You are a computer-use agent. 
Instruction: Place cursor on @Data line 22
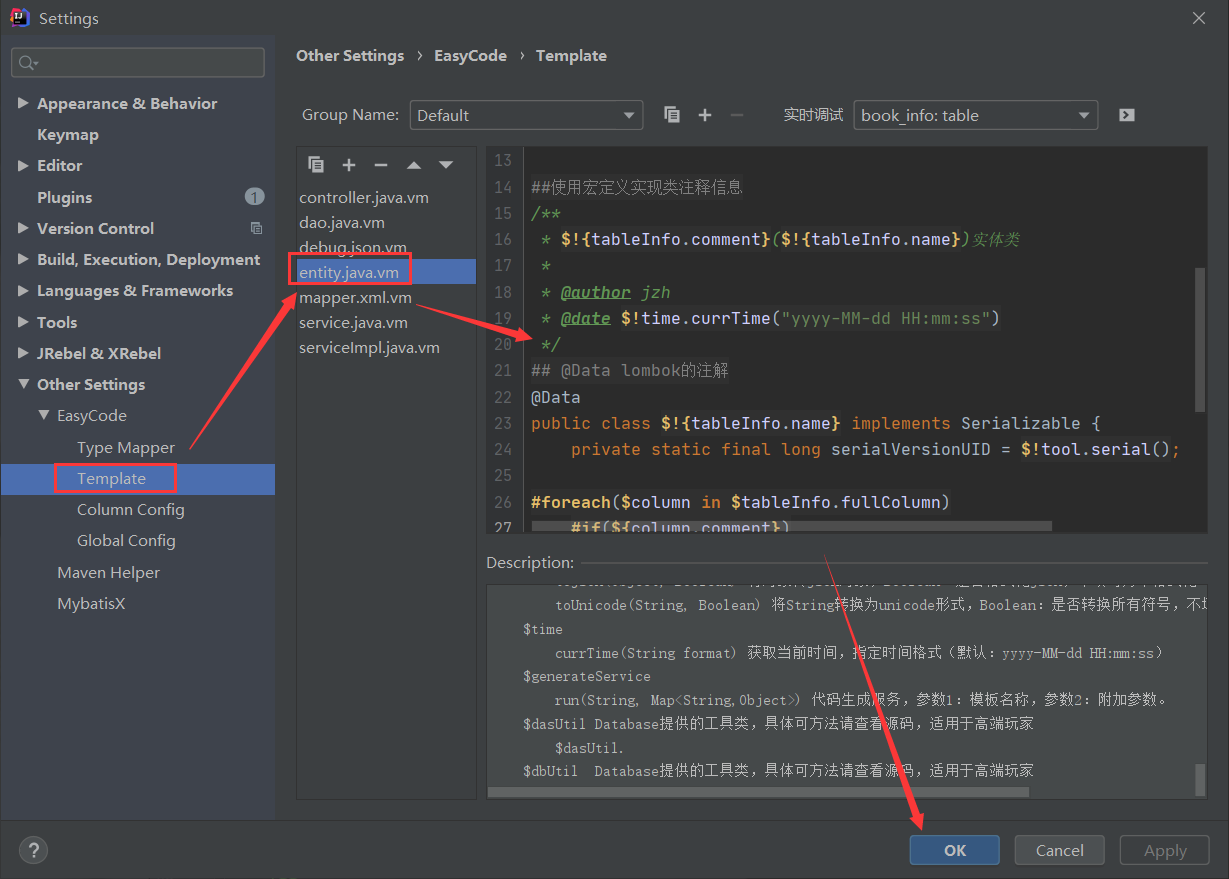click(554, 397)
